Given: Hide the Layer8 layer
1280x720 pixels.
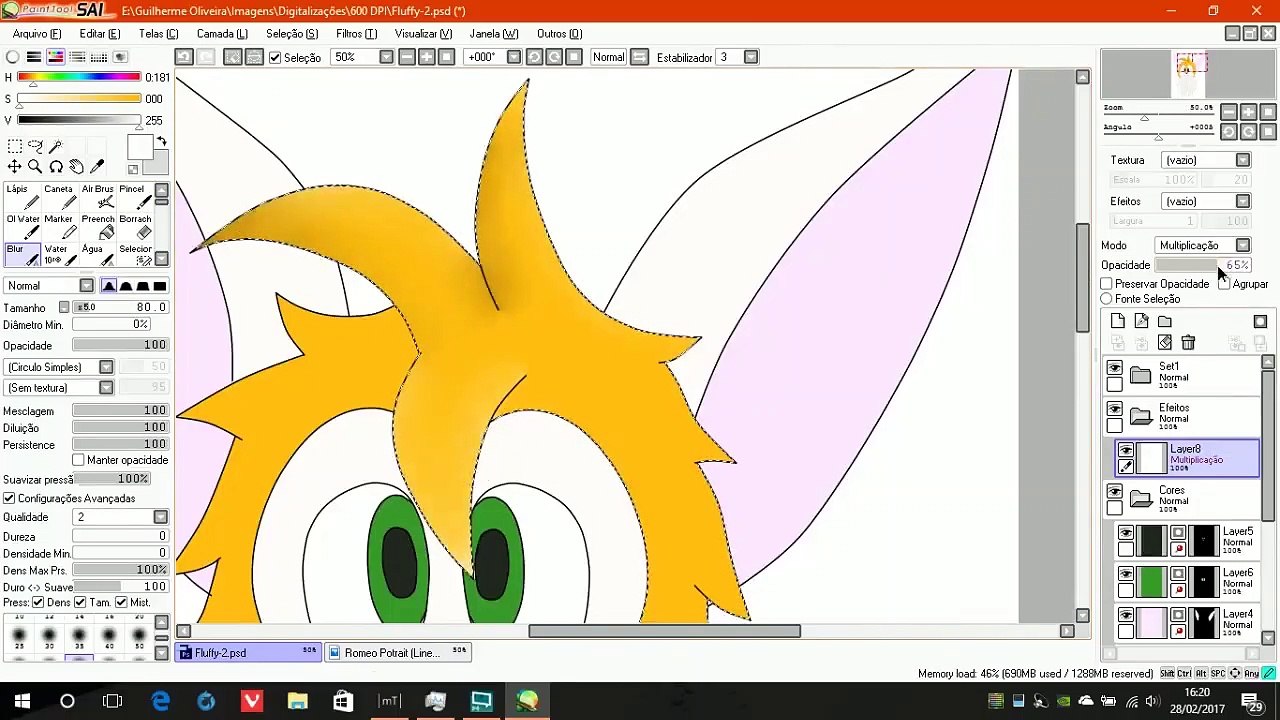Looking at the screenshot, I should click(1126, 450).
